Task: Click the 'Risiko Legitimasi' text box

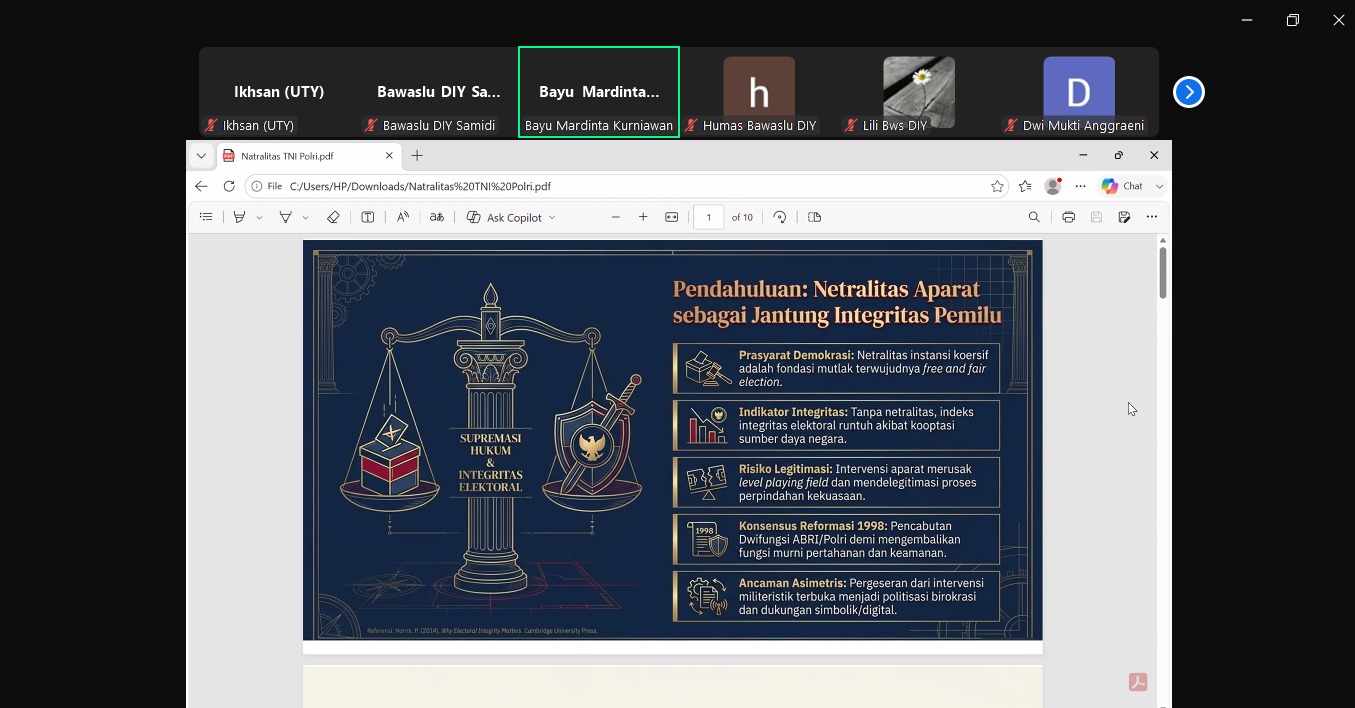Action: click(837, 482)
